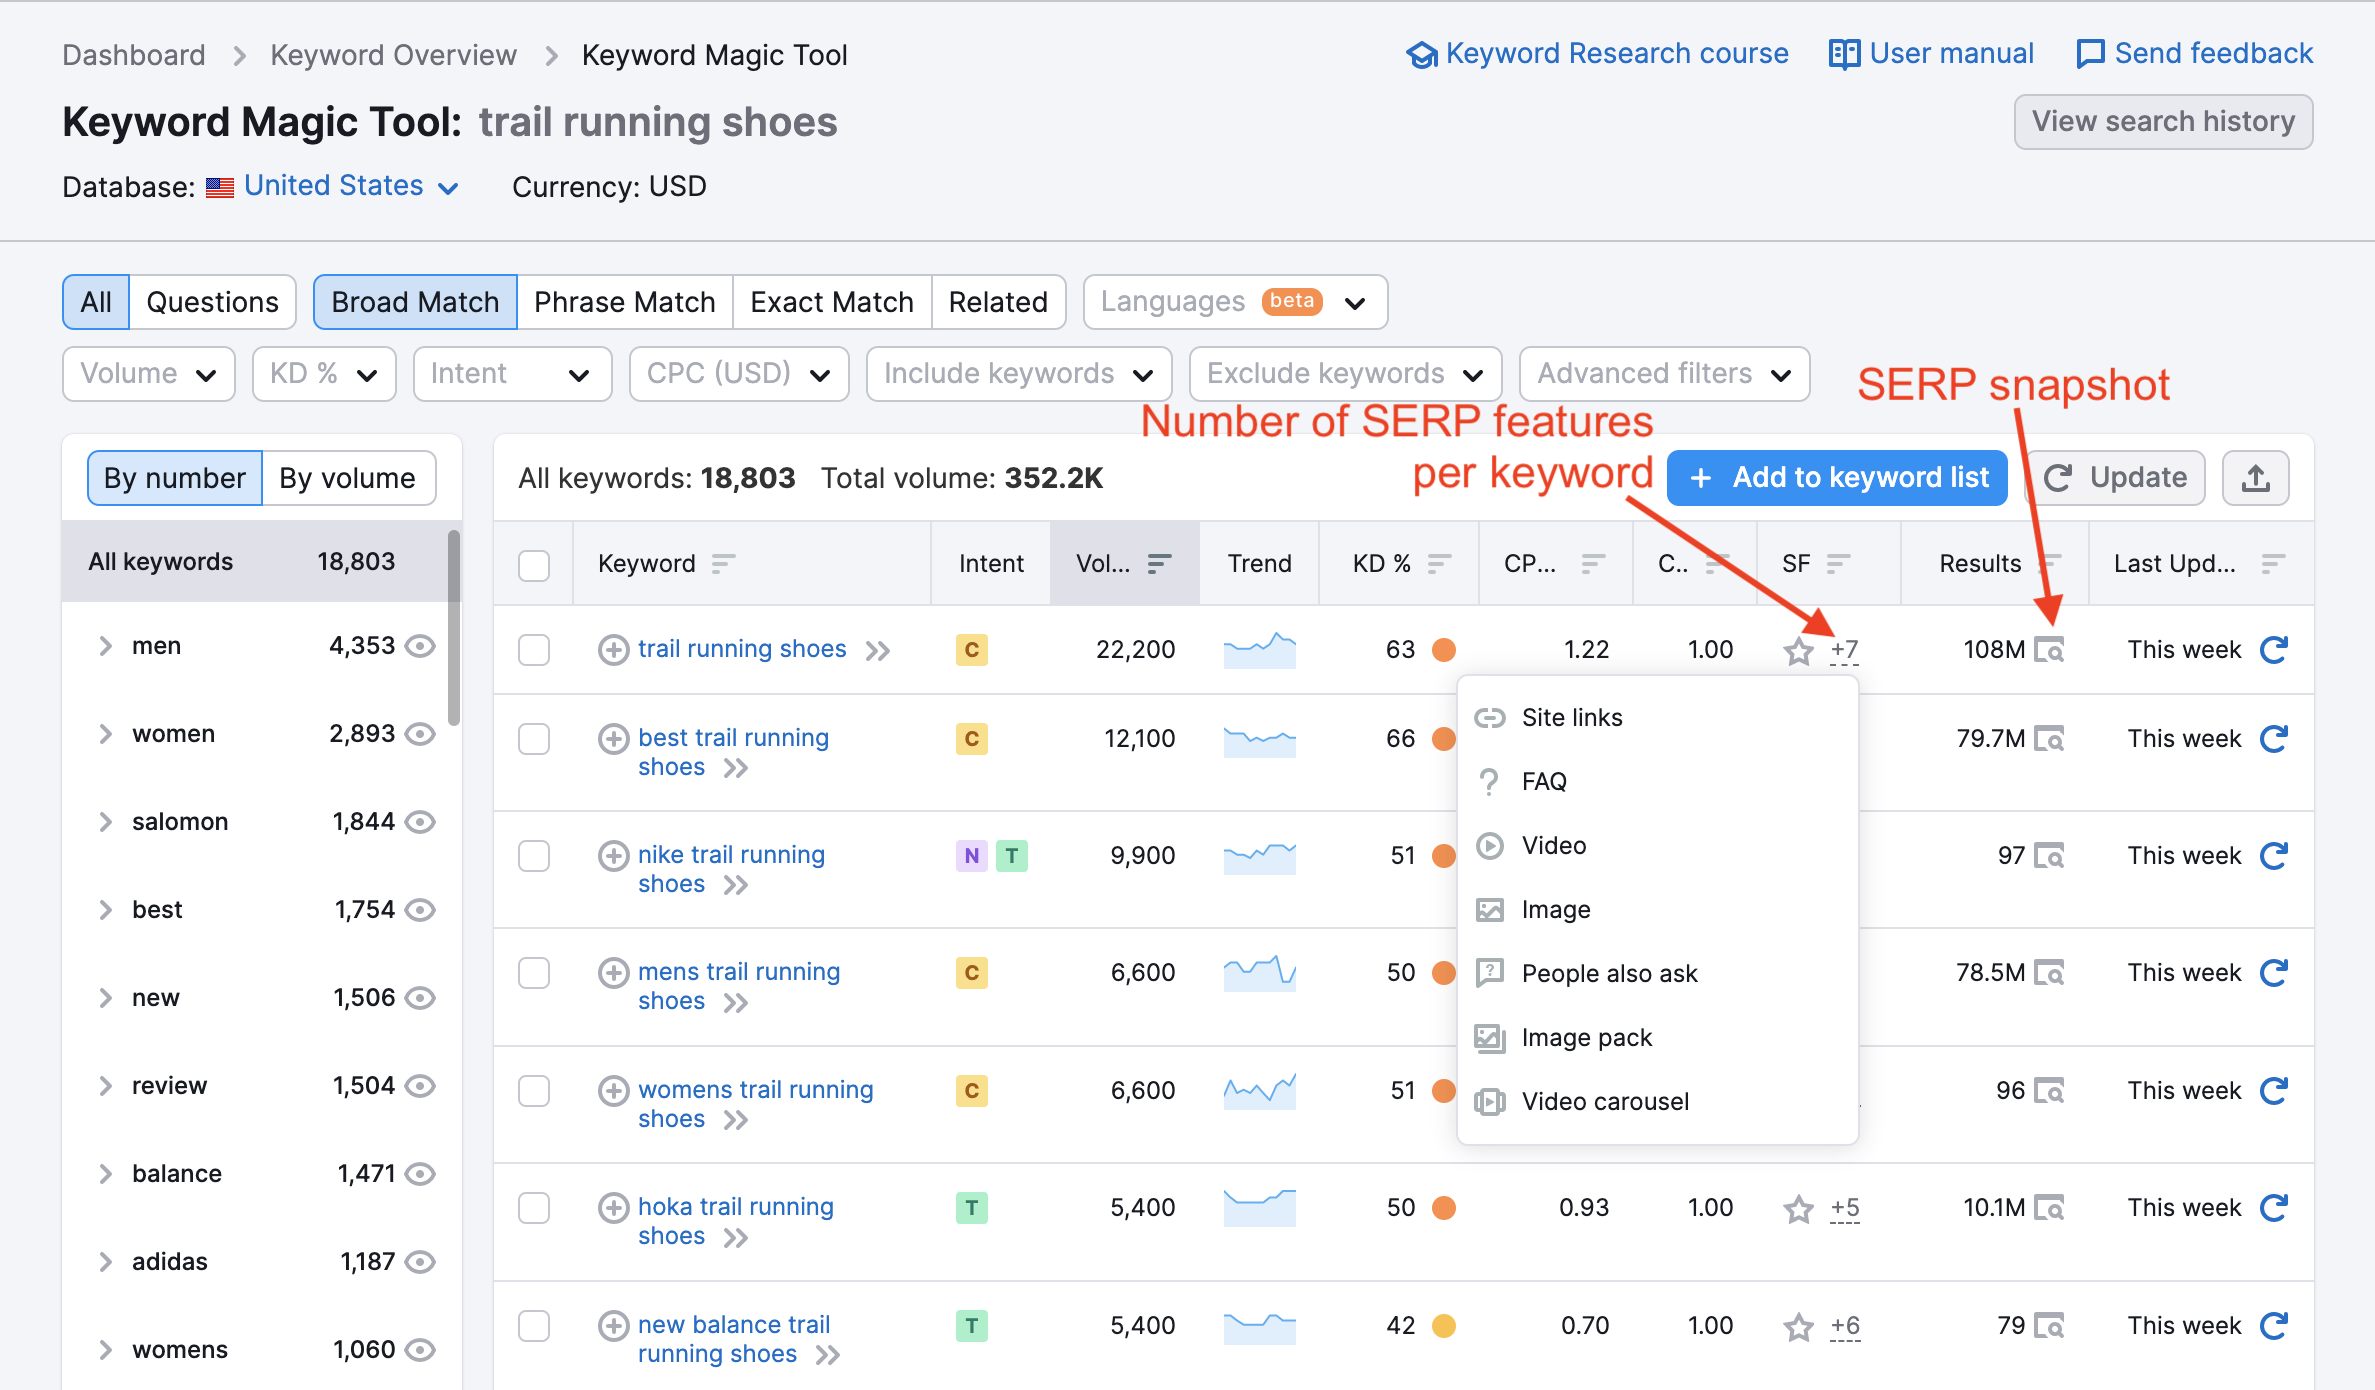Click the Add to keyword list button
Screen dimensions: 2375x1390
(1836, 478)
